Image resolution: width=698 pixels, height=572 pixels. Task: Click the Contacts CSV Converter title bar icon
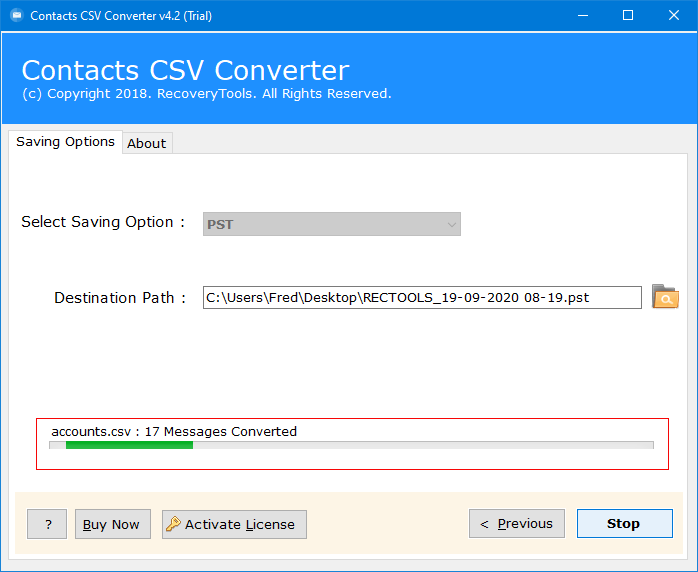17,16
